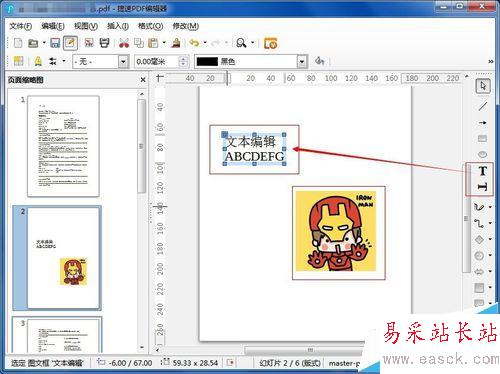Open the 插入(I) menu
Screen dimensions: 500x374
(118, 26)
